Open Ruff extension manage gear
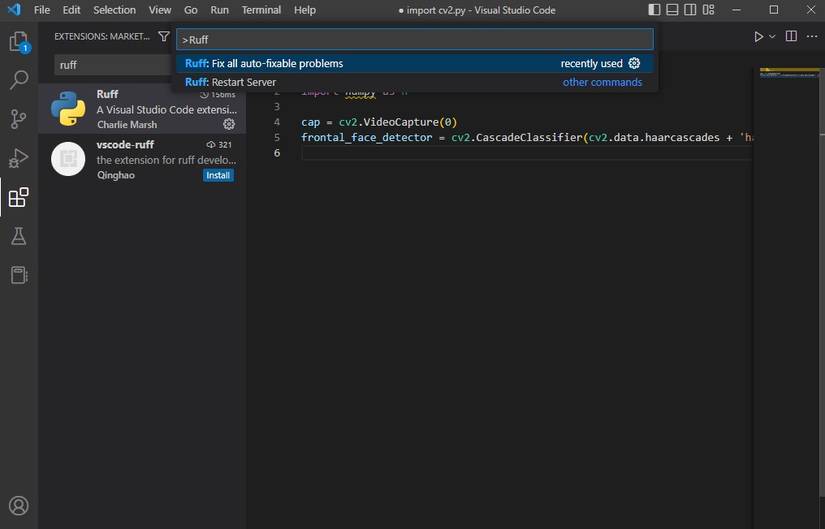Screen dimensions: 825x529 coord(229,124)
